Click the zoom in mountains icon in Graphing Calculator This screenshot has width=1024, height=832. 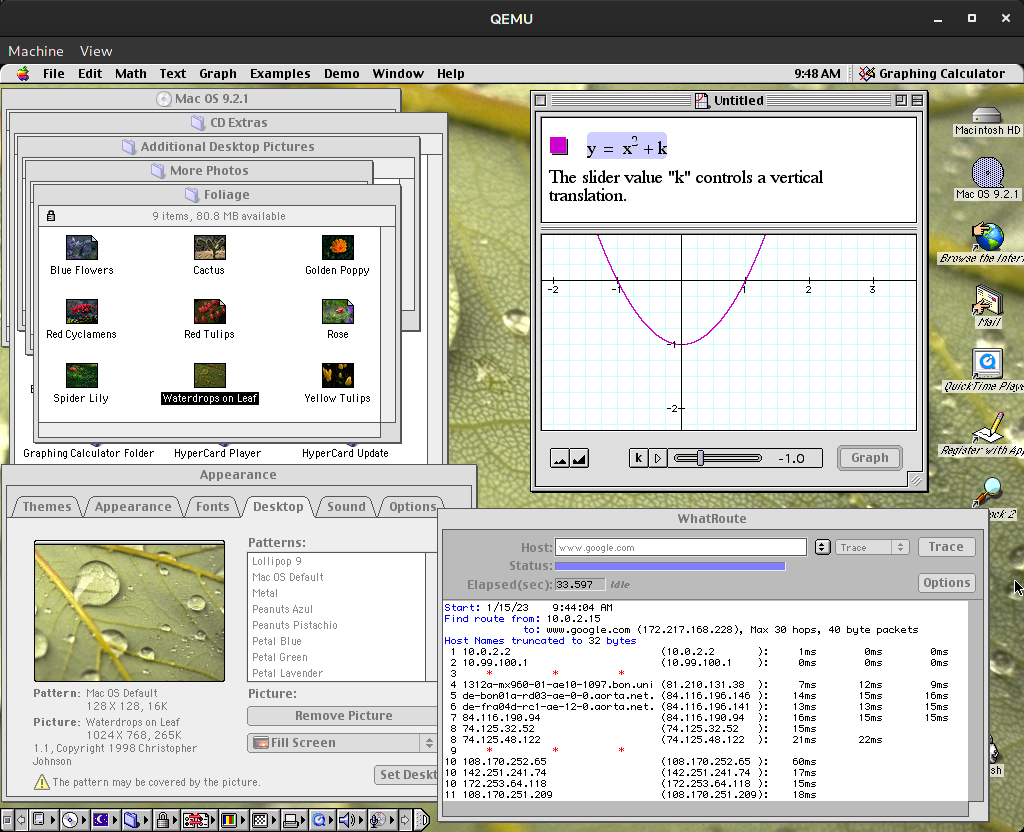tap(579, 458)
